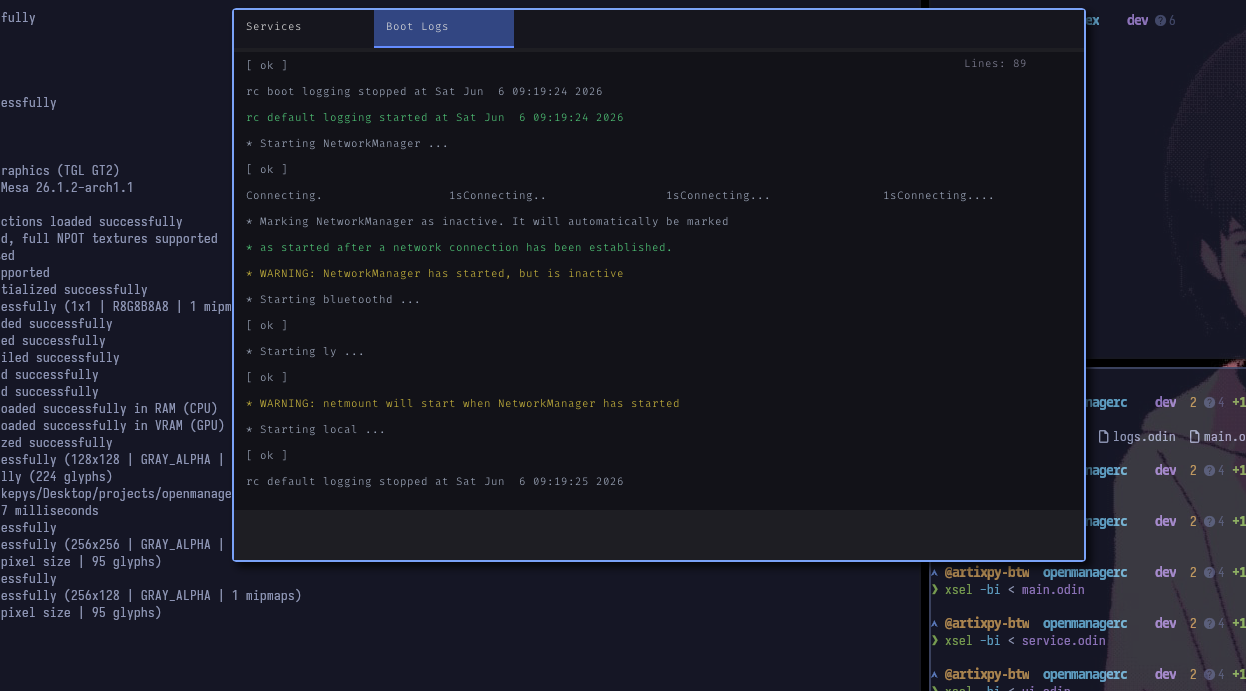Viewport: 1246px width, 691px height.
Task: Select the 'rc boot logging stopped' log line
Action: click(x=424, y=92)
